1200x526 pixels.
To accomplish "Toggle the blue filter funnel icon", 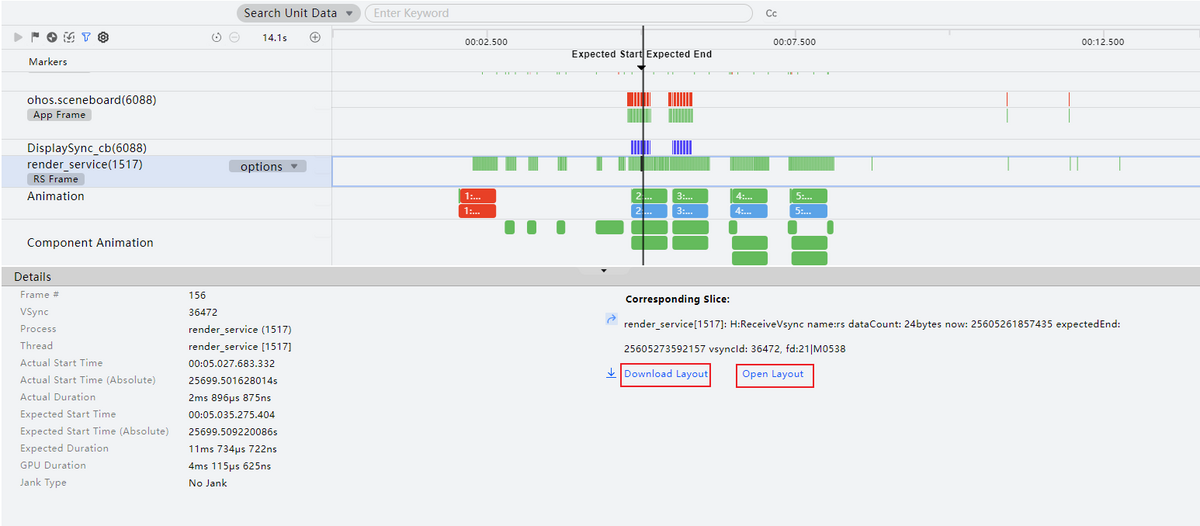I will 86,37.
